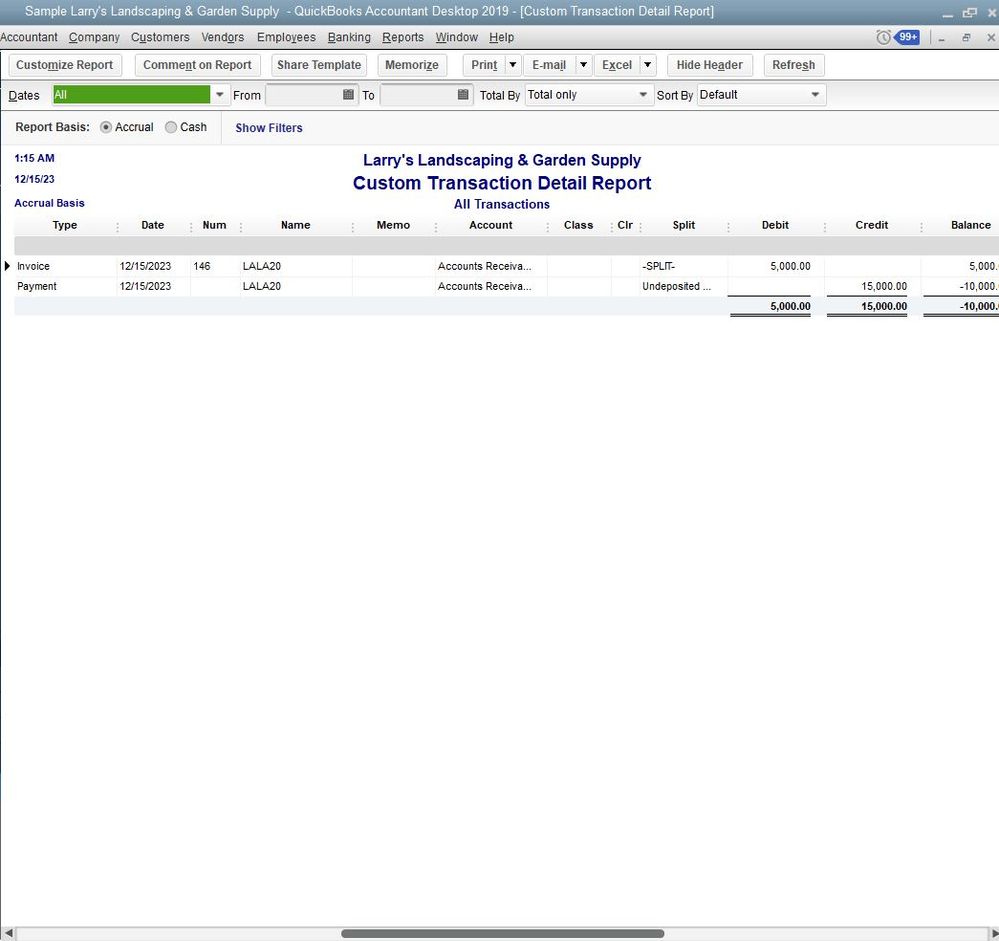The width and height of the screenshot is (999, 941).
Task: Open the Employees menu
Action: (x=286, y=38)
